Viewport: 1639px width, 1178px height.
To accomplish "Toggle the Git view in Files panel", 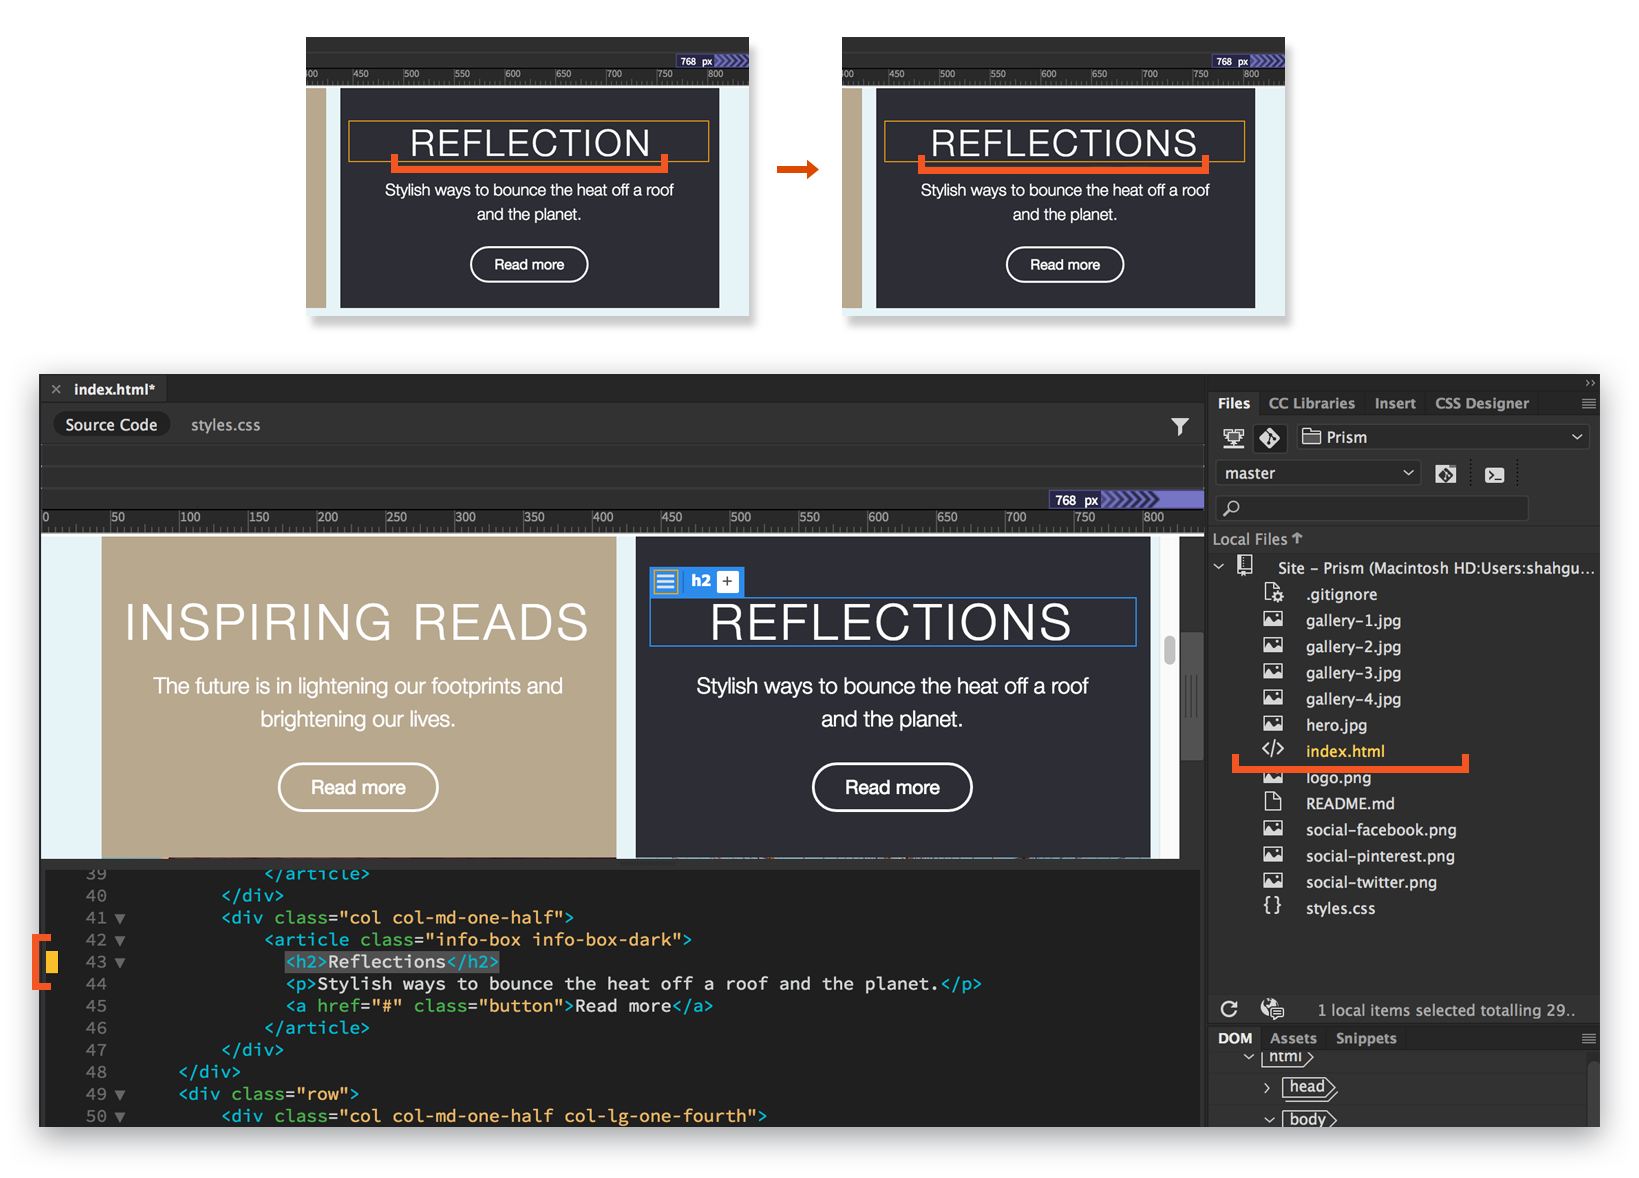I will (x=1270, y=437).
